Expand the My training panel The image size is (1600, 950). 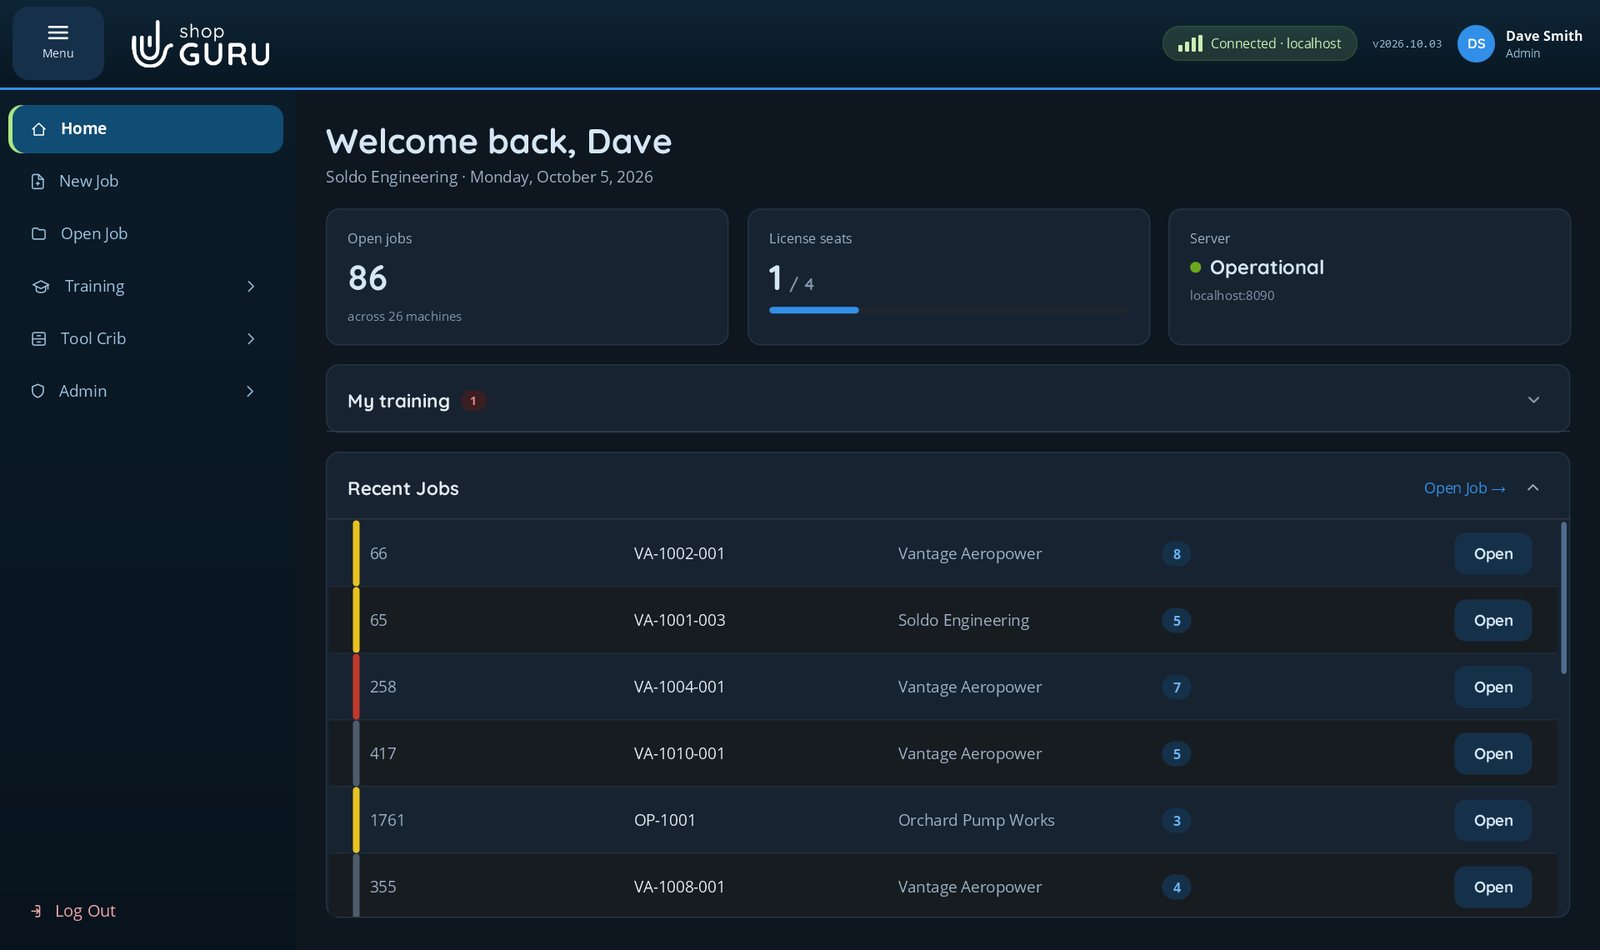coord(1533,400)
